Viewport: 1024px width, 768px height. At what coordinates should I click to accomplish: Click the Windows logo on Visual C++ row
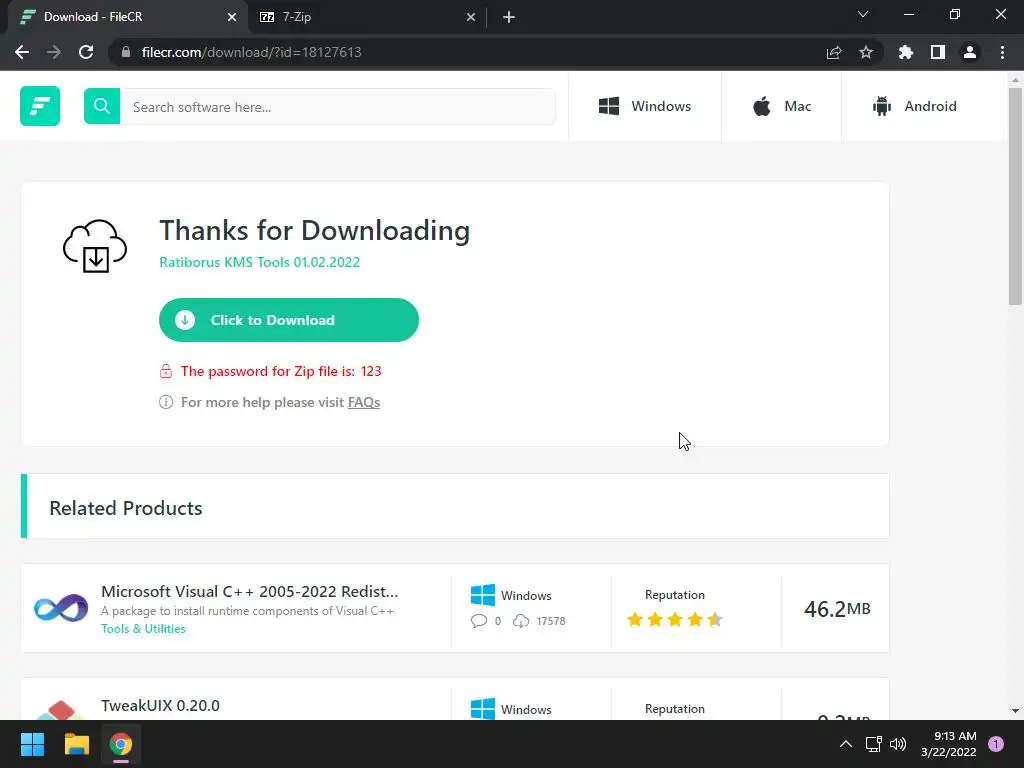483,595
